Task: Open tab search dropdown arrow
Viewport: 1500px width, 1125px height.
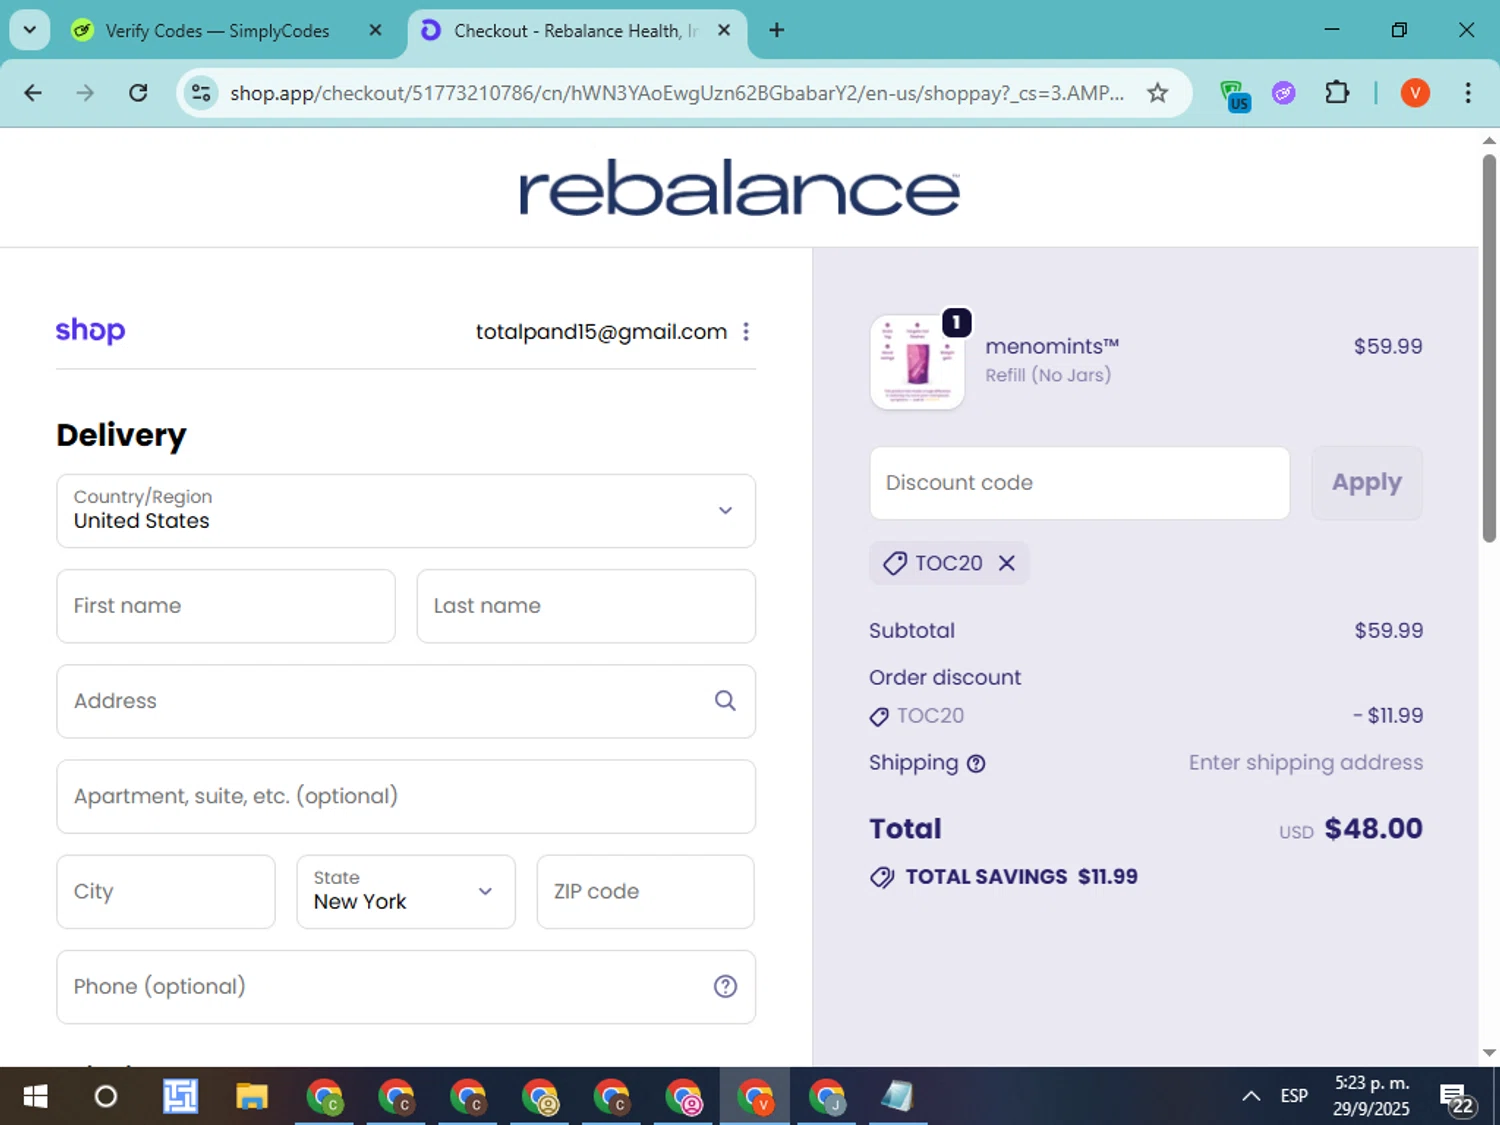Action: click(30, 30)
